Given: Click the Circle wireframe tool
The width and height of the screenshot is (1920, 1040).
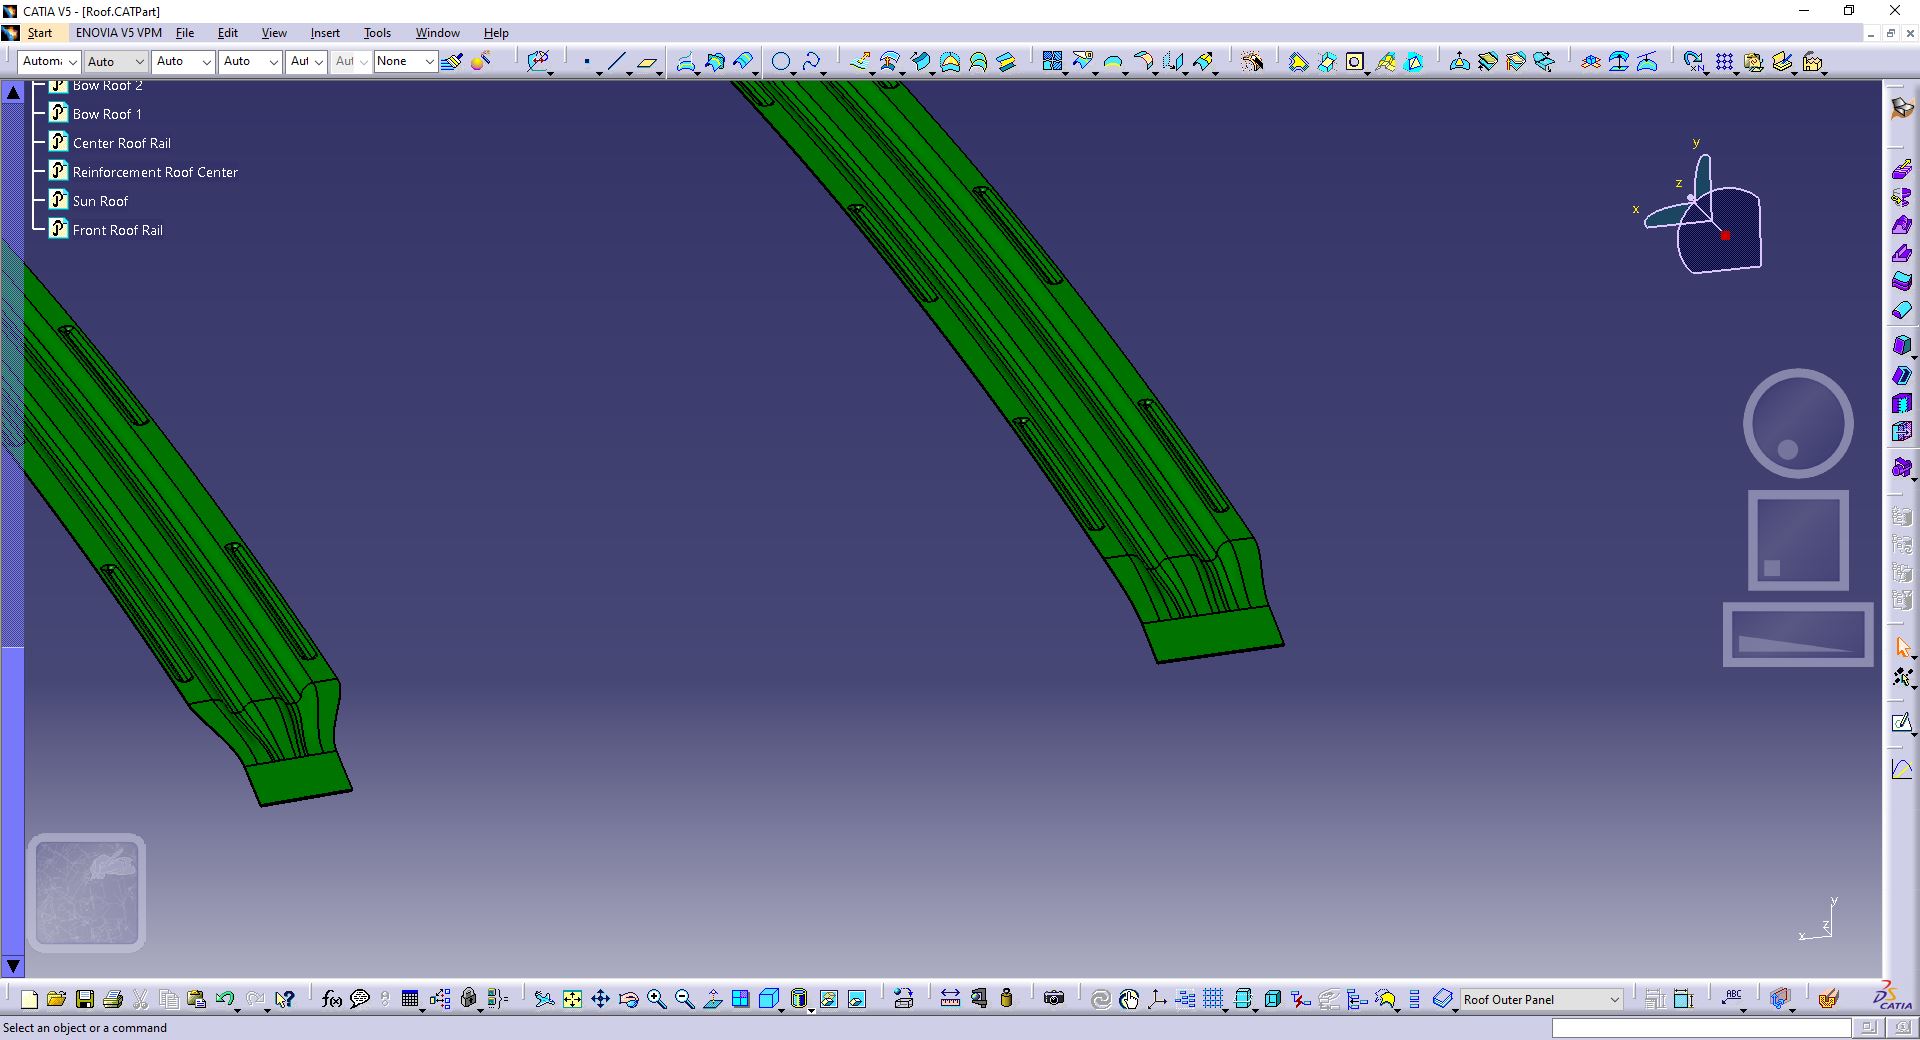Looking at the screenshot, I should (x=781, y=62).
